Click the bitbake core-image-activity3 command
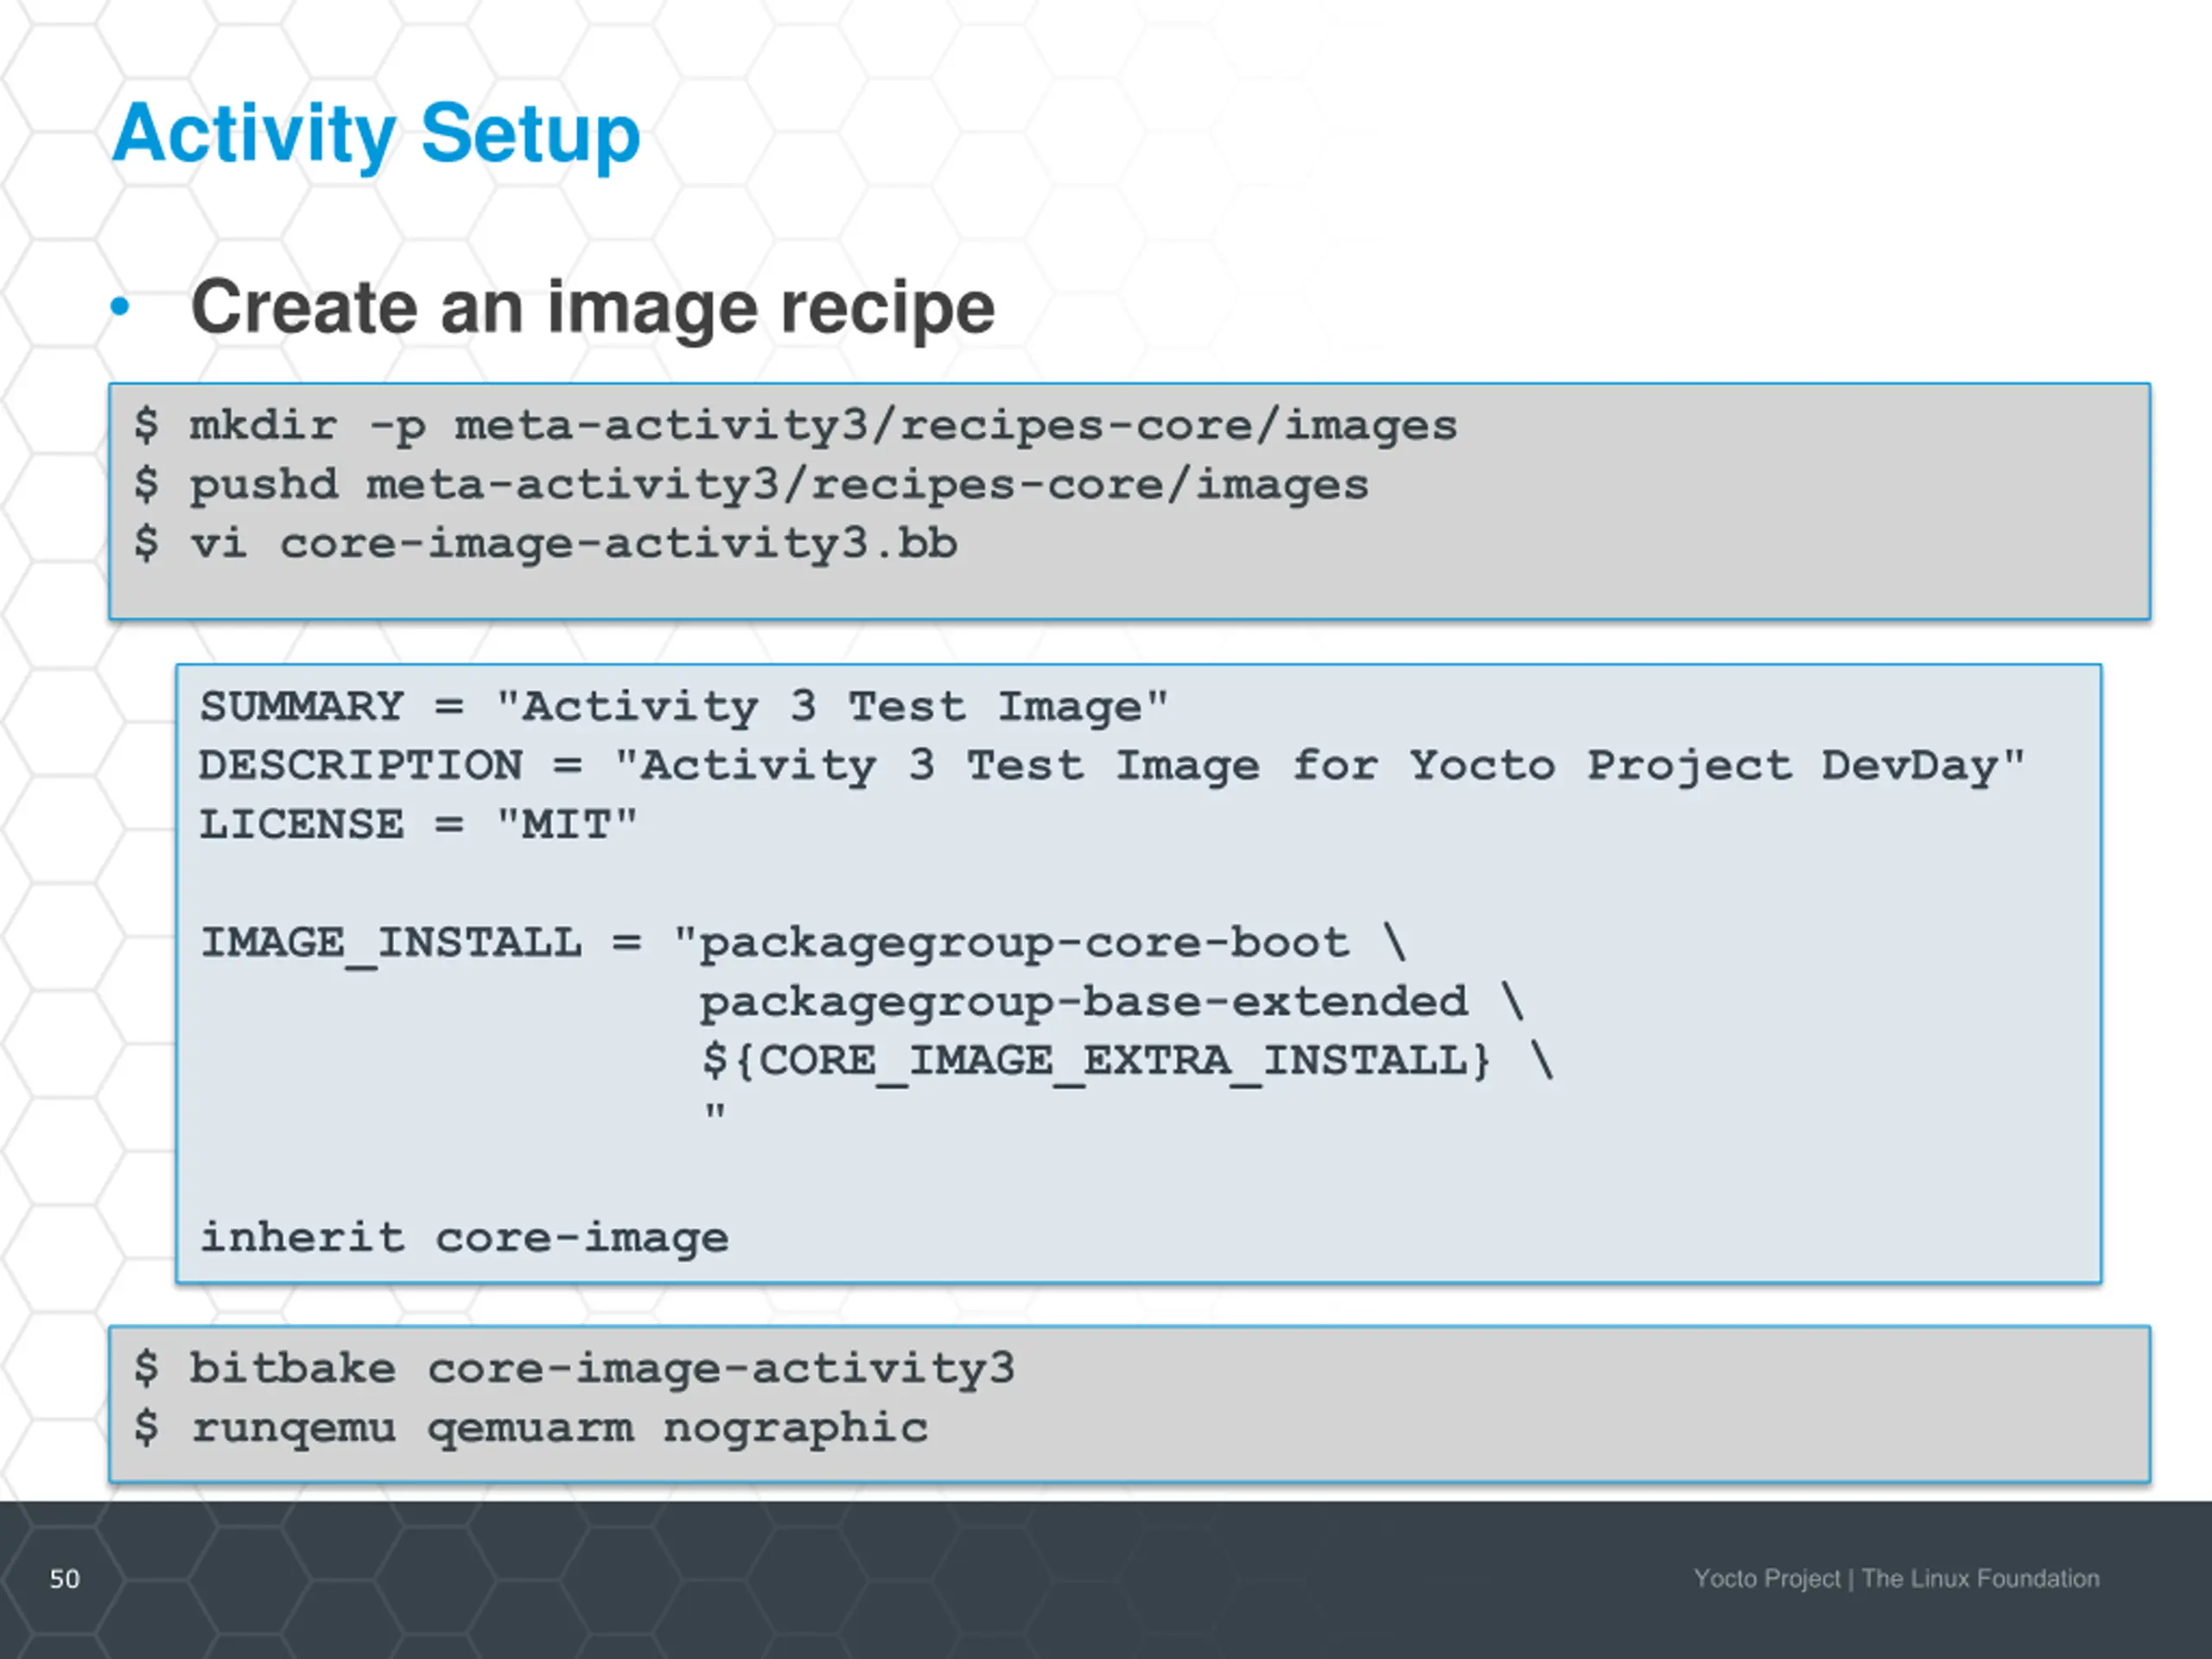 (600, 1369)
